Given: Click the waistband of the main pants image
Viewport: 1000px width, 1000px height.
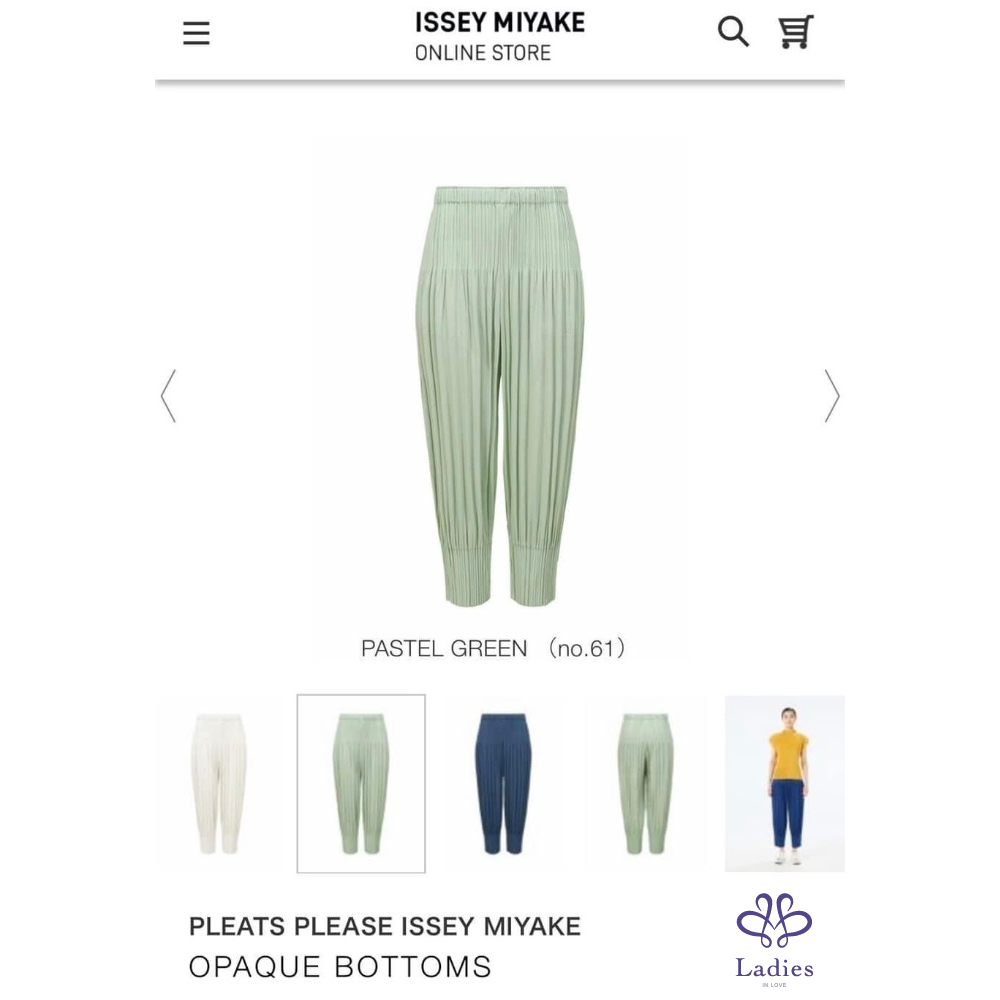Looking at the screenshot, I should 501,194.
